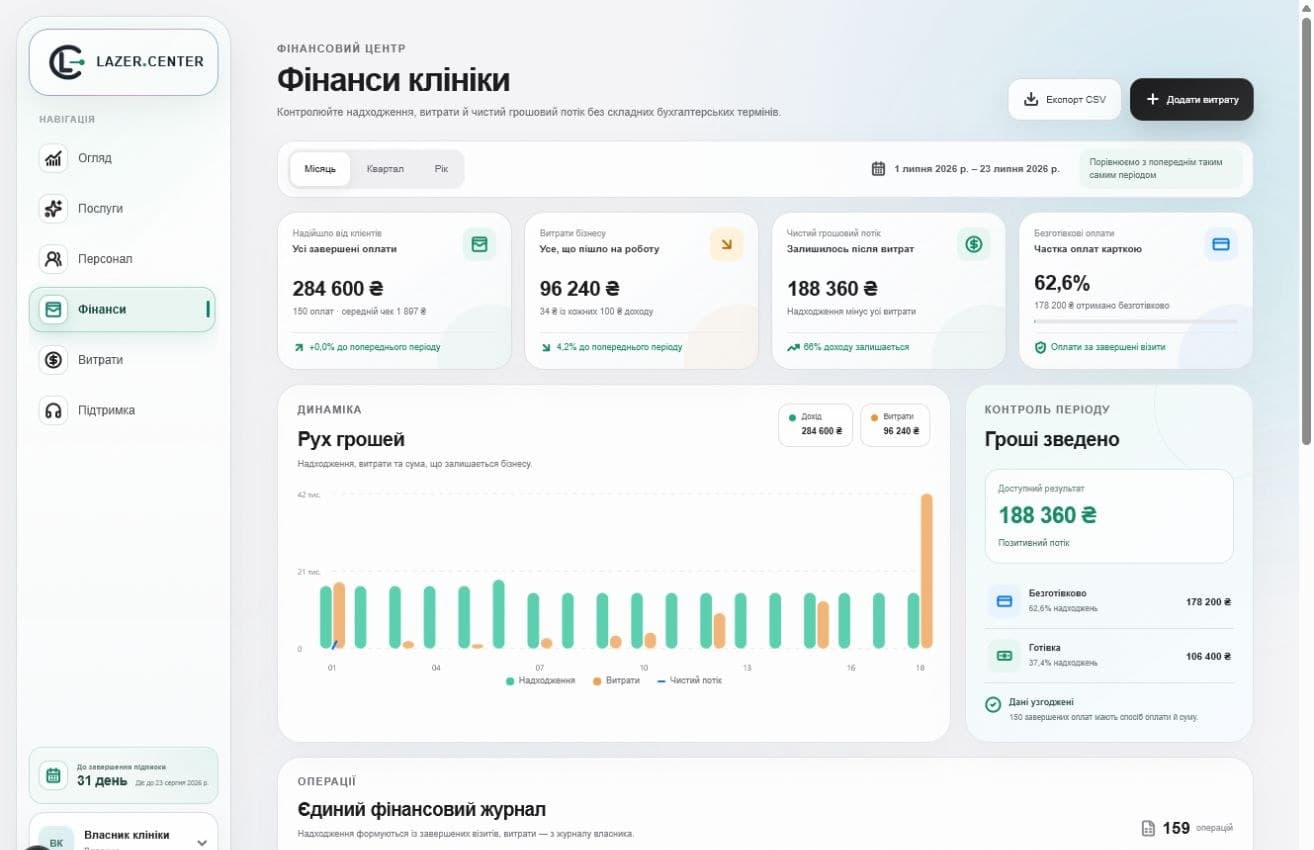This screenshot has width=1314, height=850.
Task: Click the text "+0,0% до попереднього періоду"
Action: 374,347
